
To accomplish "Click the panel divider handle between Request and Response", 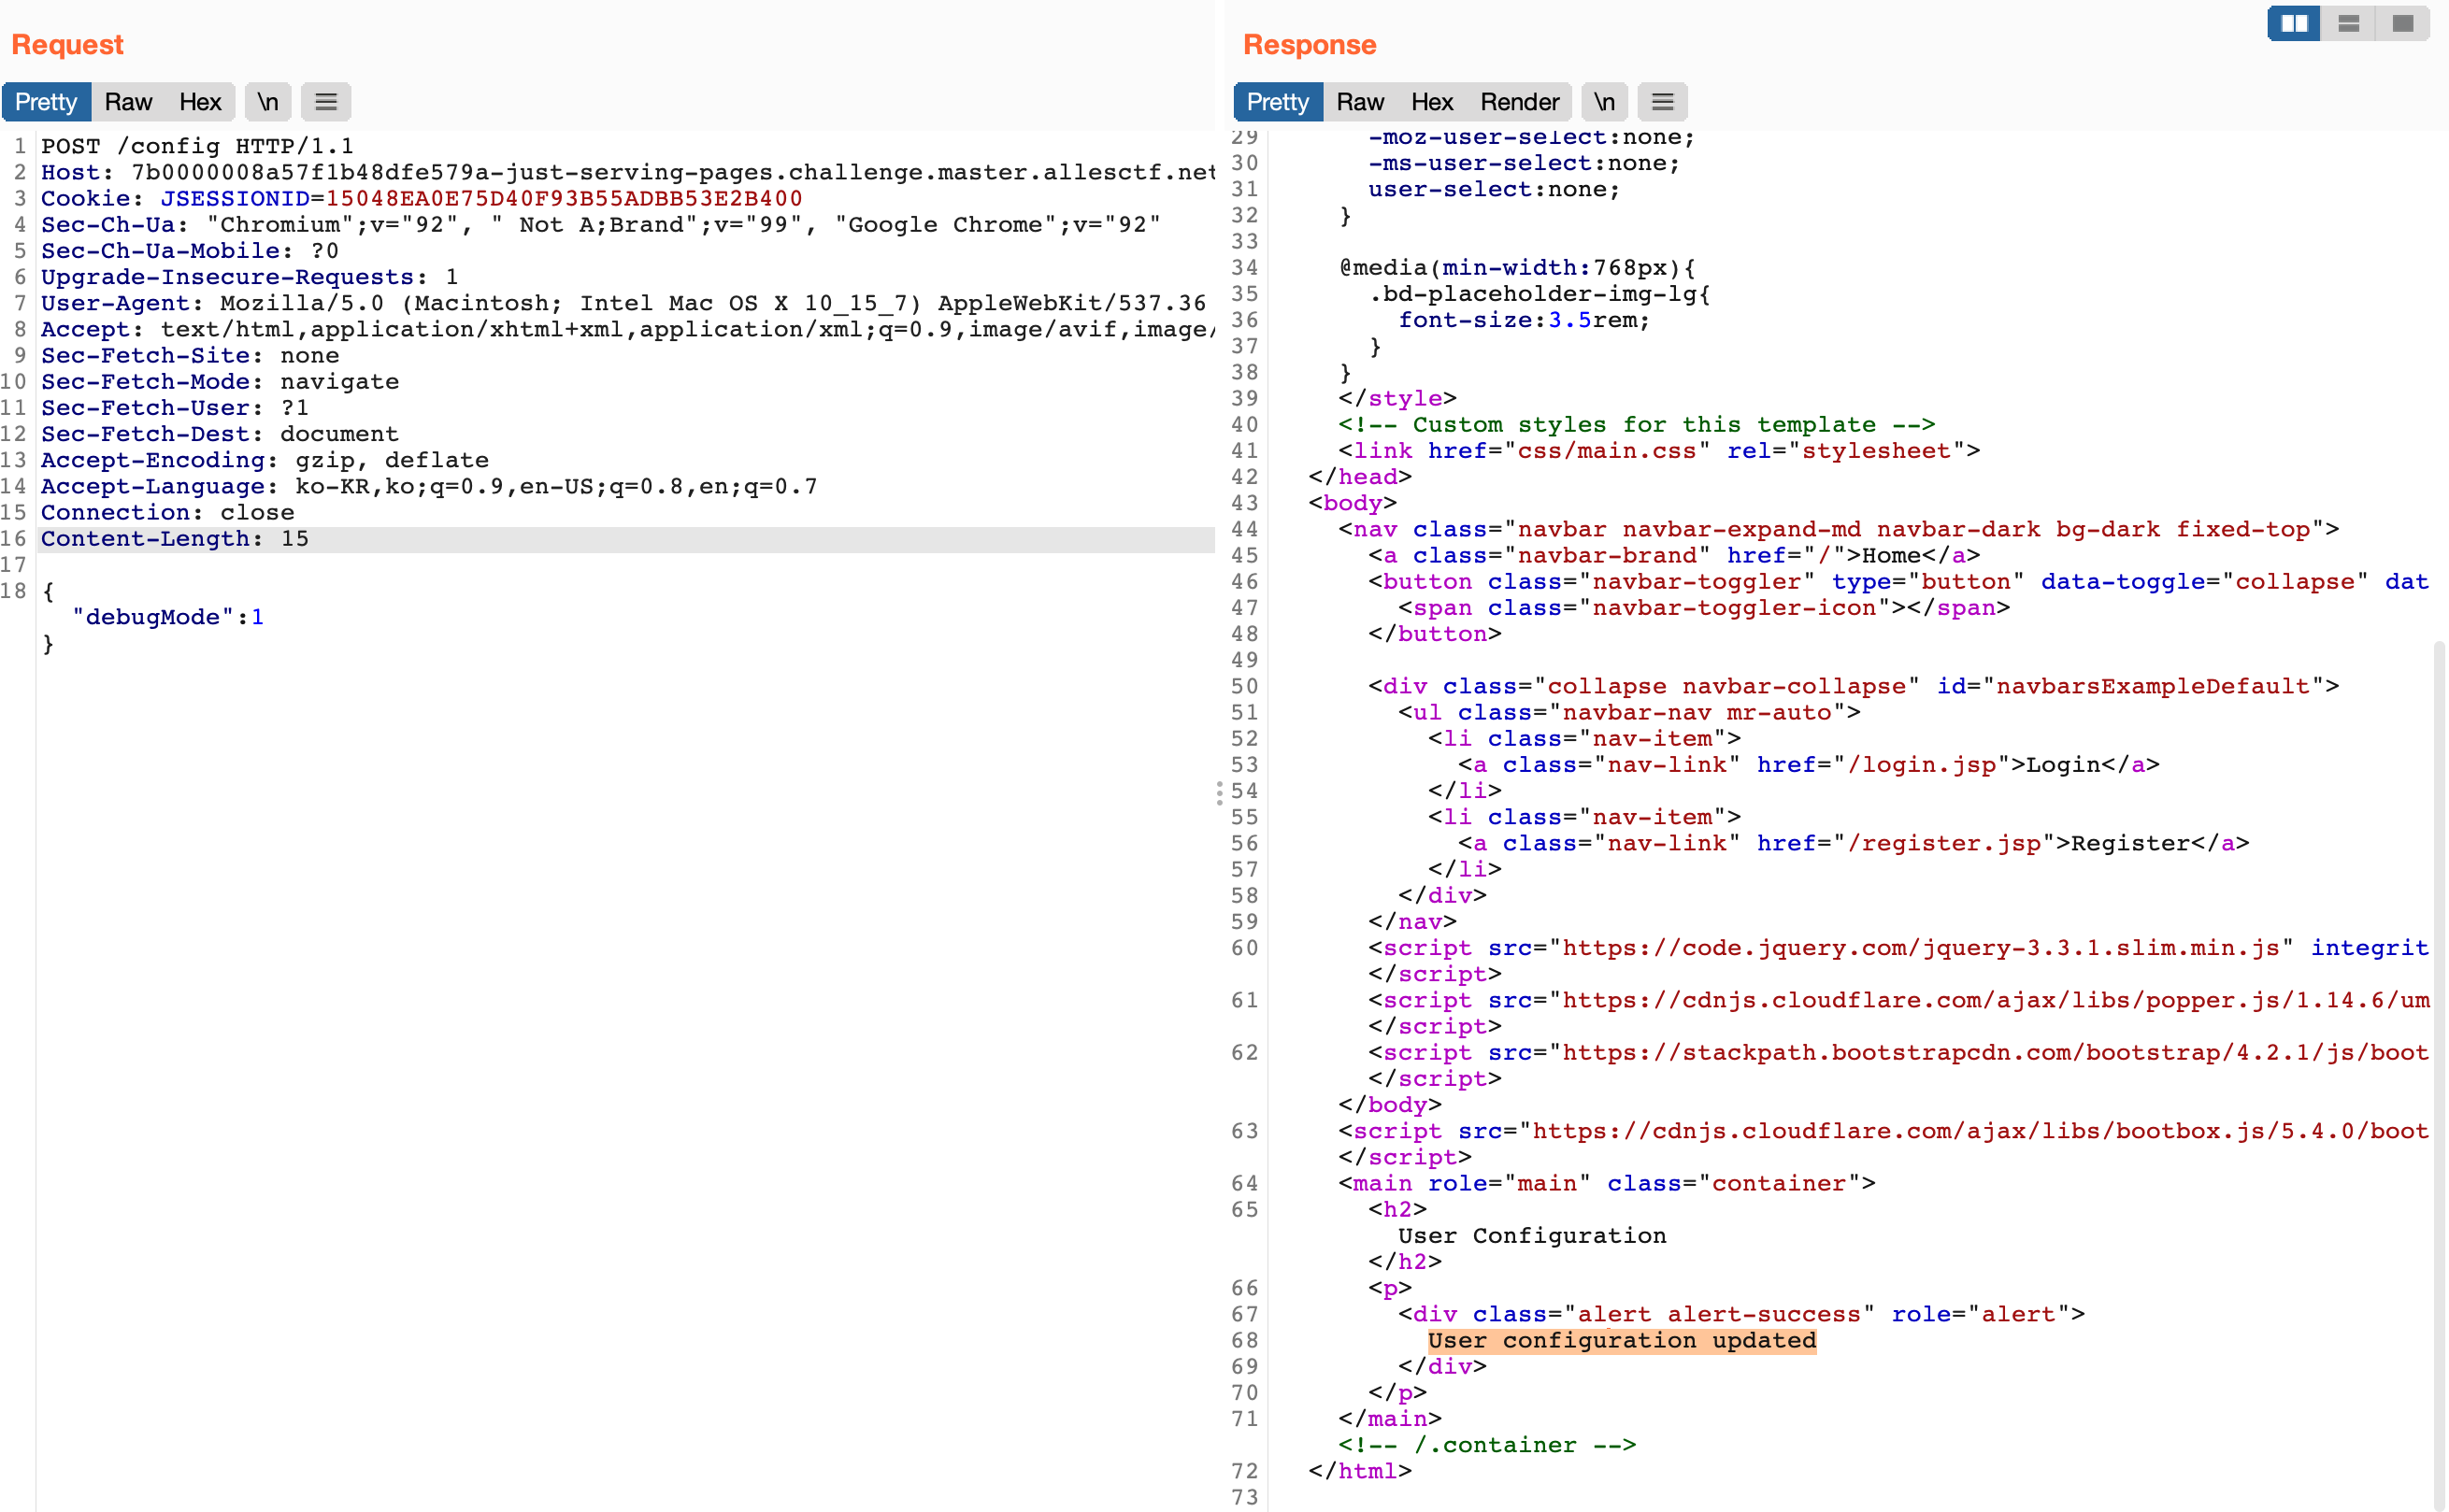I will pos(1219,793).
